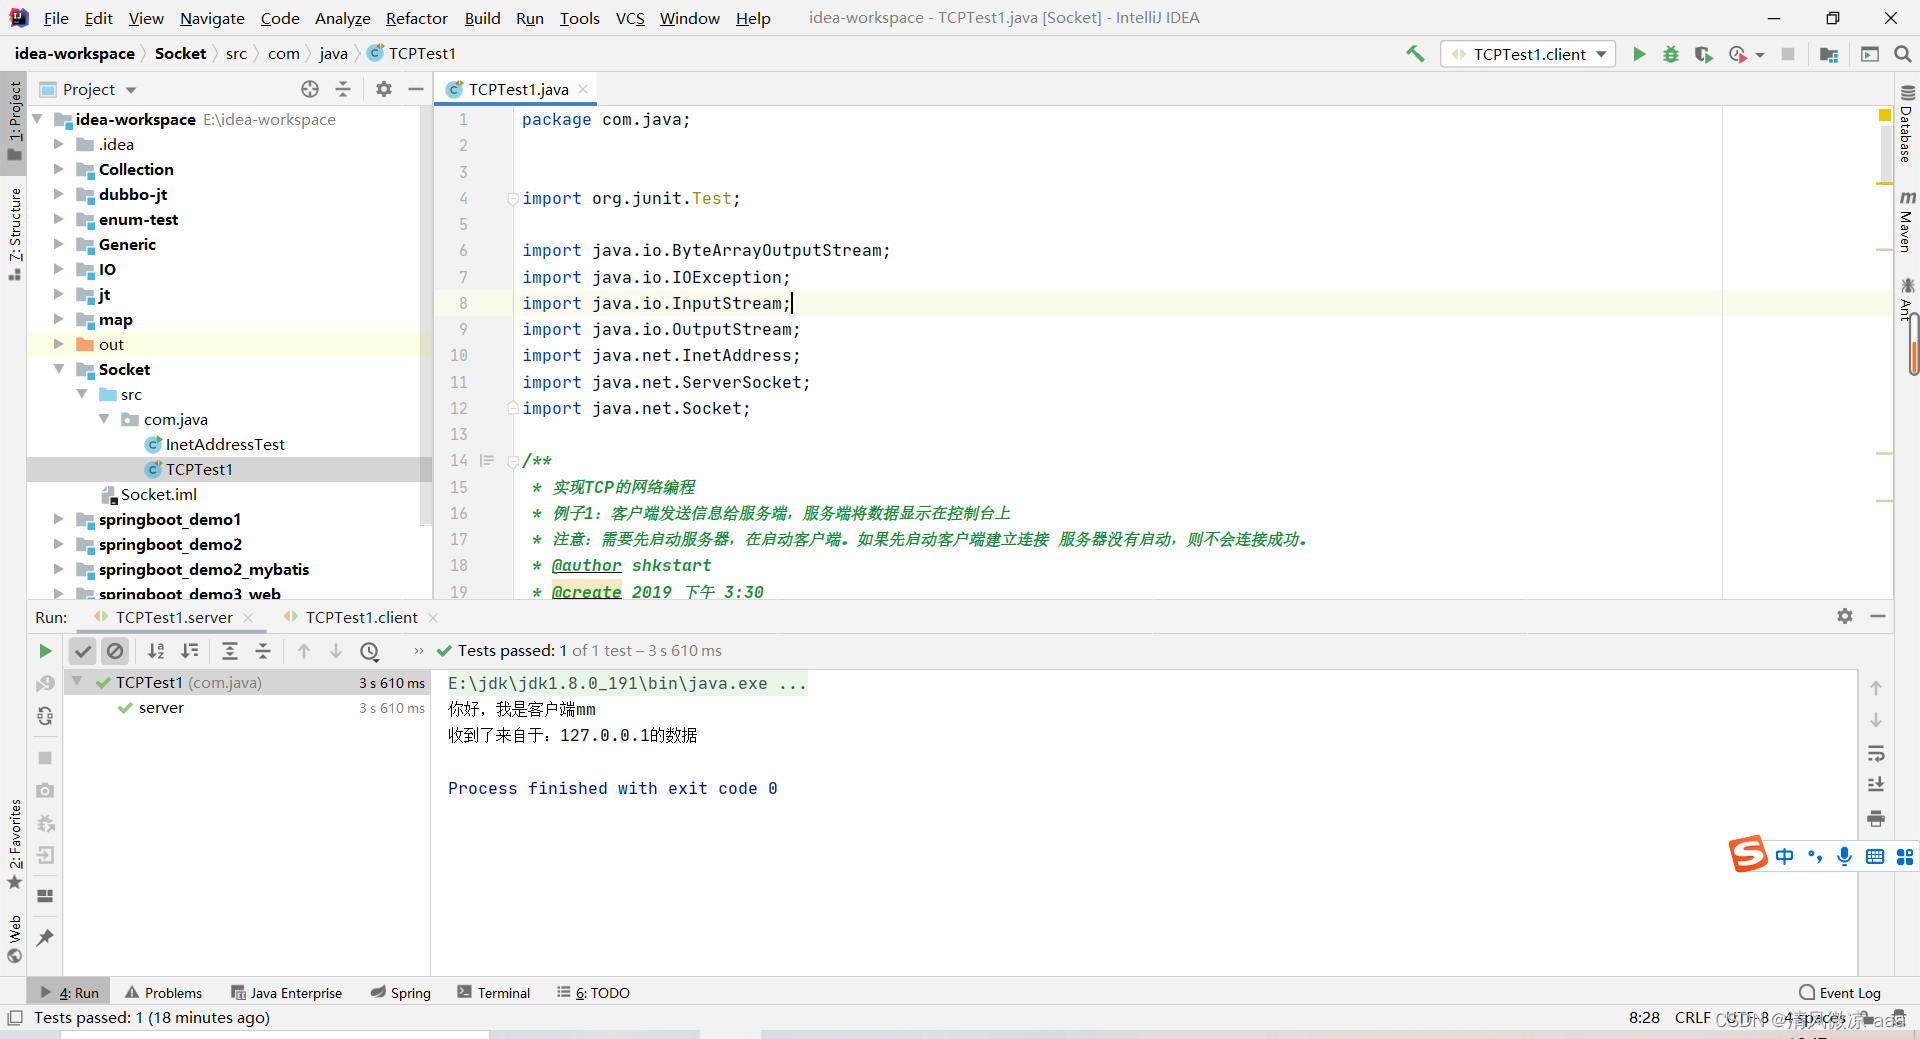Collapse all test results
The image size is (1920, 1039).
[263, 651]
